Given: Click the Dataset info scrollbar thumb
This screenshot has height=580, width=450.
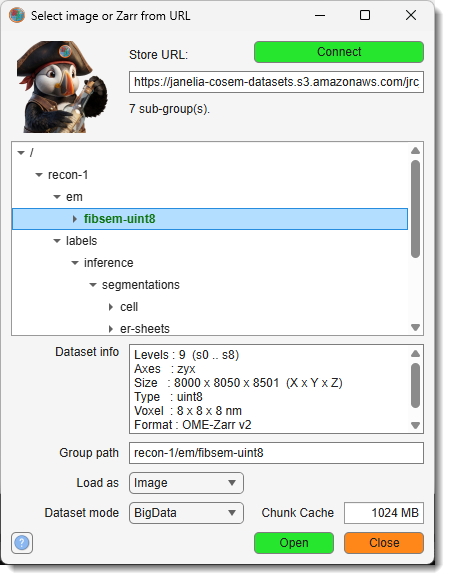Looking at the screenshot, I should pos(416,385).
